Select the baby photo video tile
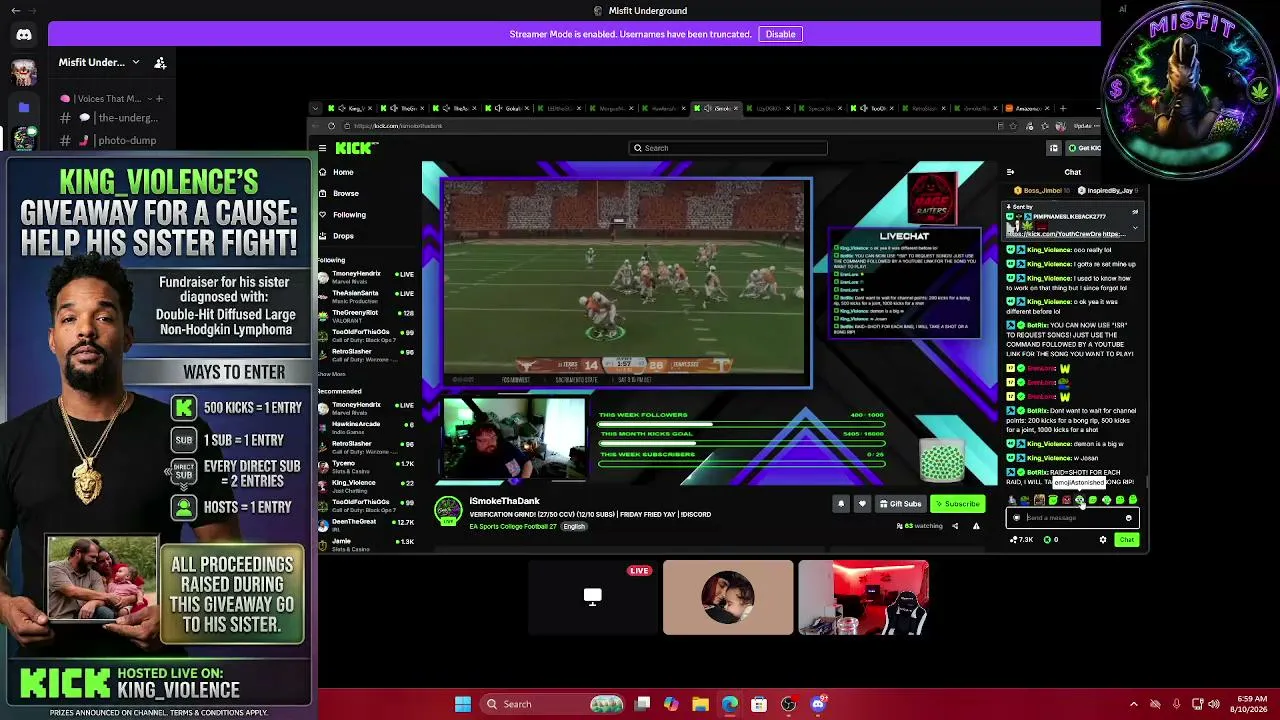The height and width of the screenshot is (720, 1280). (x=728, y=598)
